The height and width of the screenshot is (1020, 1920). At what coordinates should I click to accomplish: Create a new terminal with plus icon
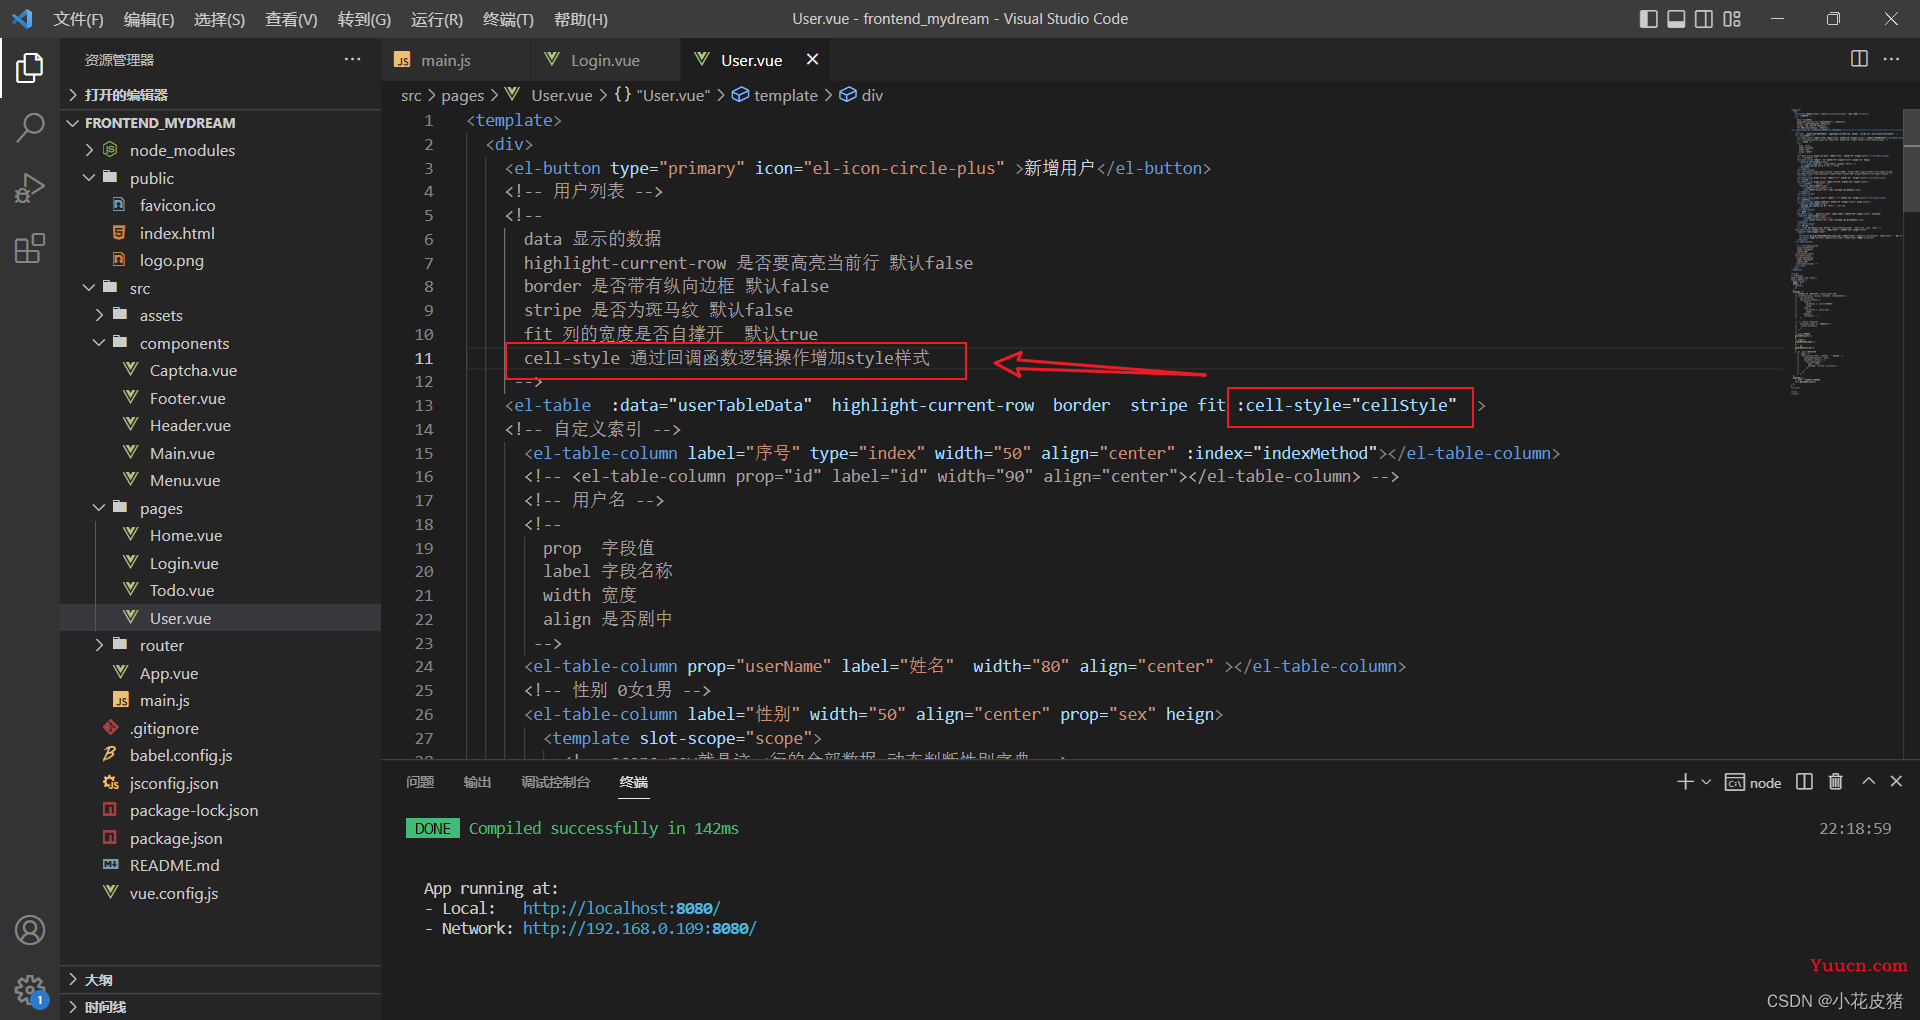pos(1685,782)
